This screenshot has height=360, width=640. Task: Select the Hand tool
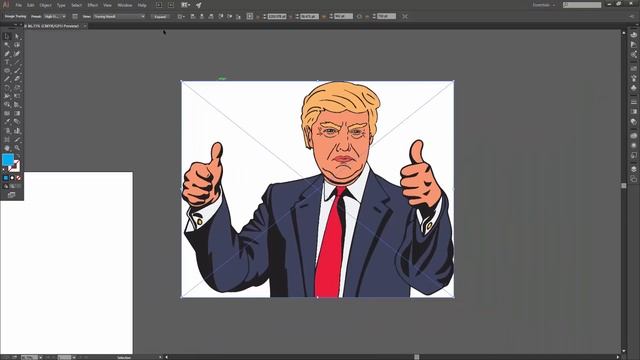coord(7,148)
